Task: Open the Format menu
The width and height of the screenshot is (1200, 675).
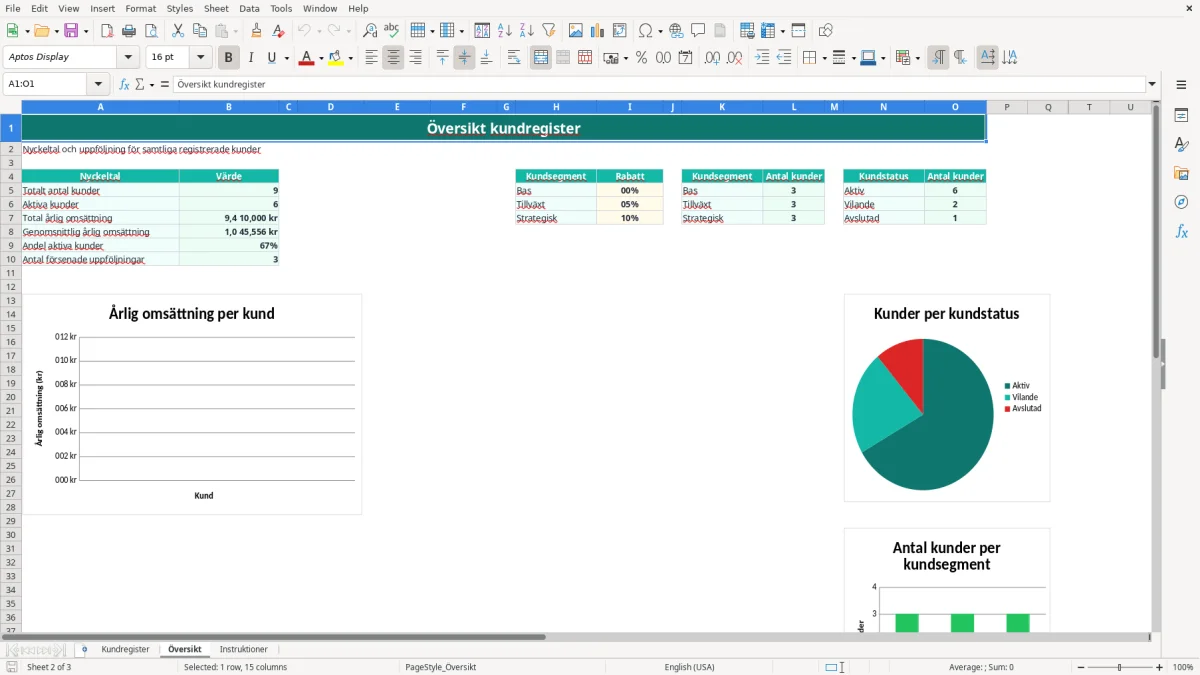Action: [x=140, y=8]
